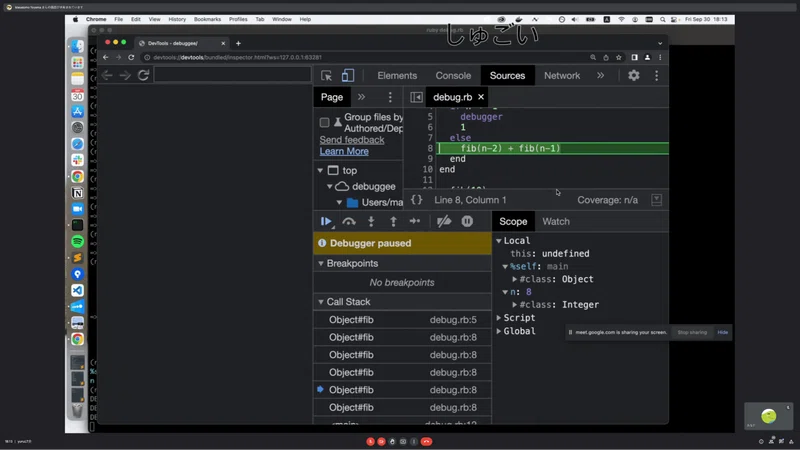Open the Learn More link

tap(344, 152)
